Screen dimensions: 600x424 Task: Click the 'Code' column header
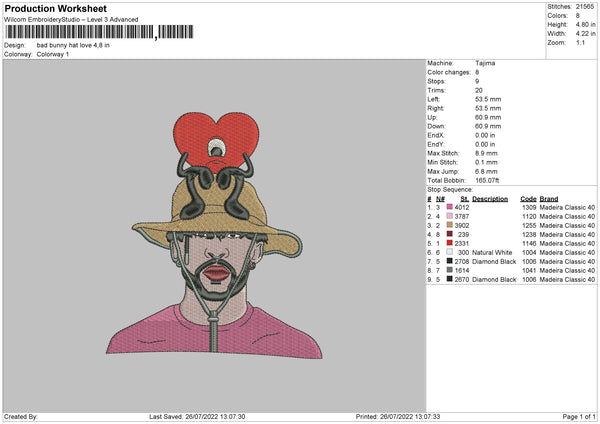(x=528, y=199)
